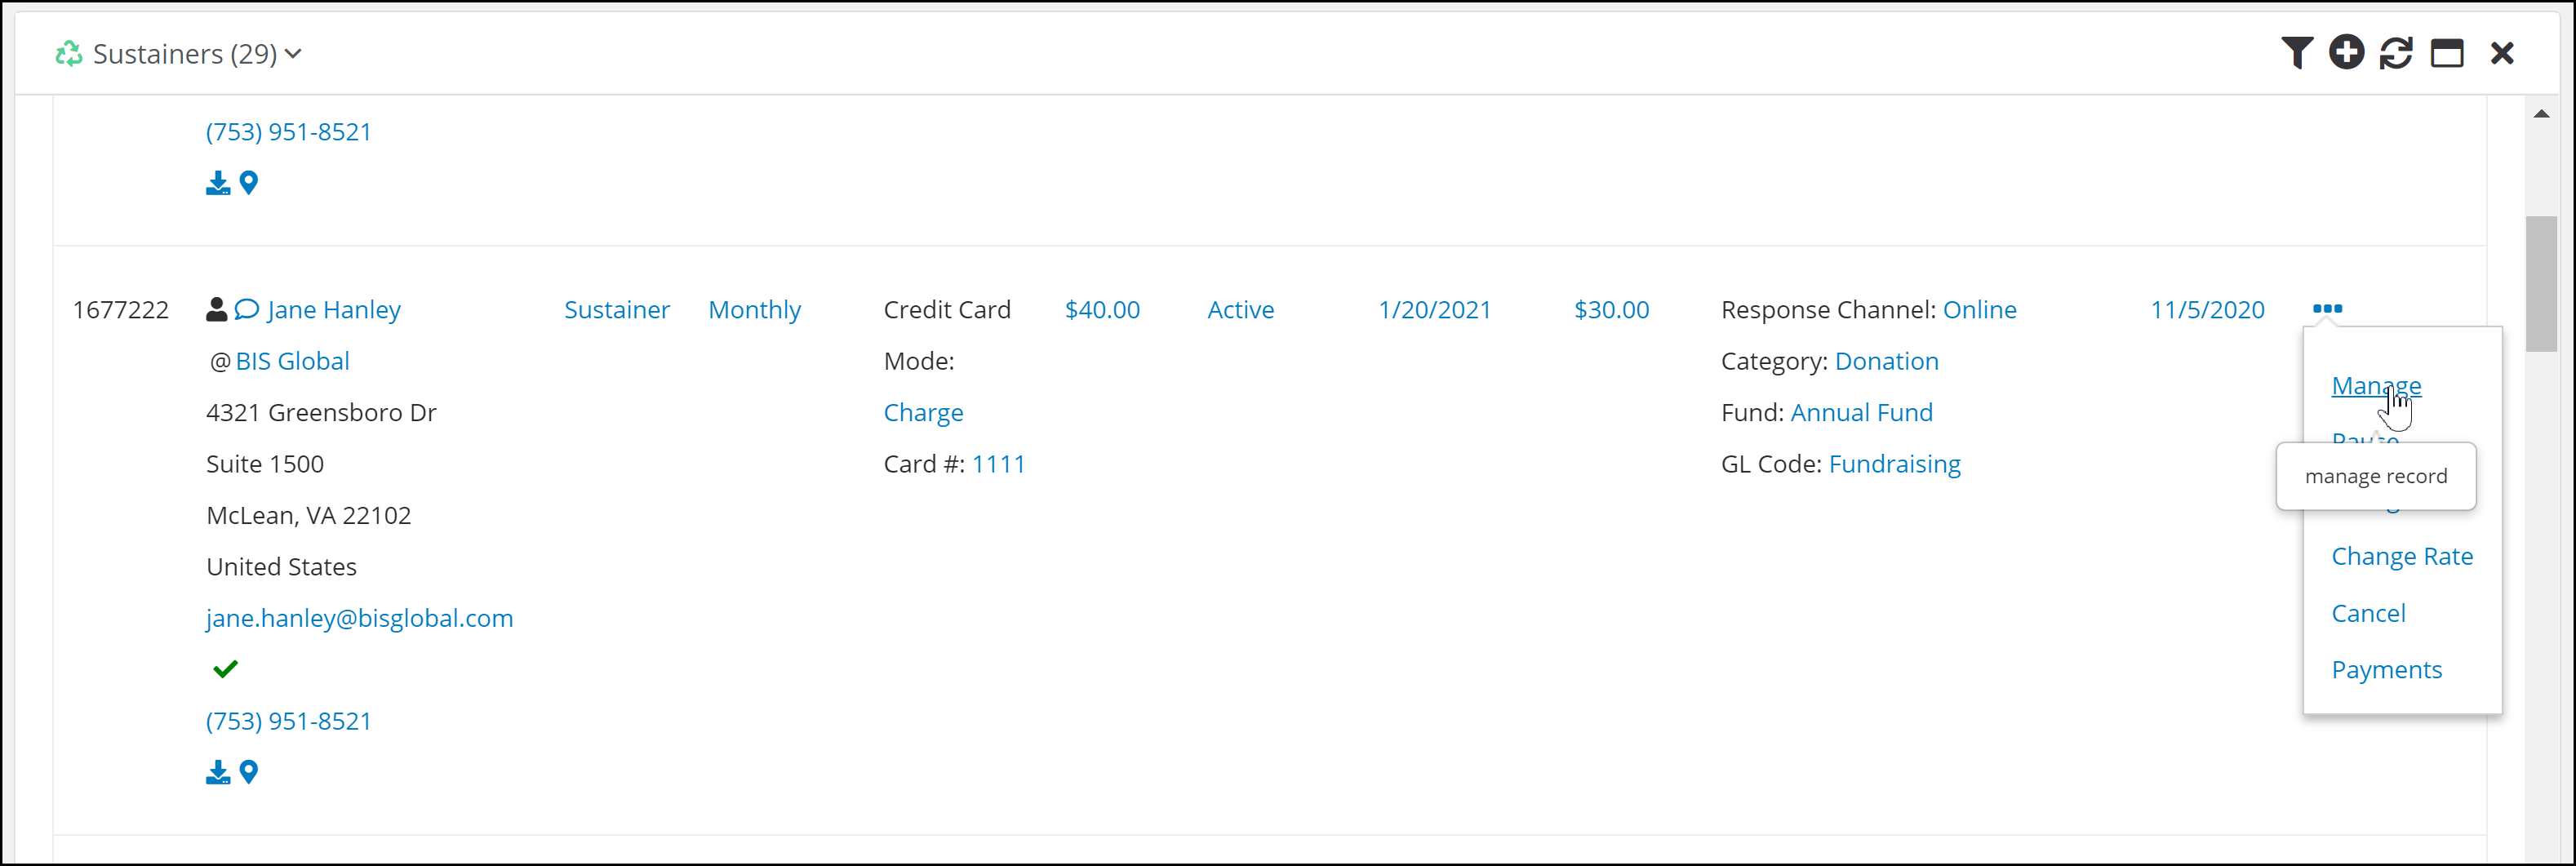Select Cancel in the actions menu
Viewport: 2576px width, 866px height.
point(2368,613)
